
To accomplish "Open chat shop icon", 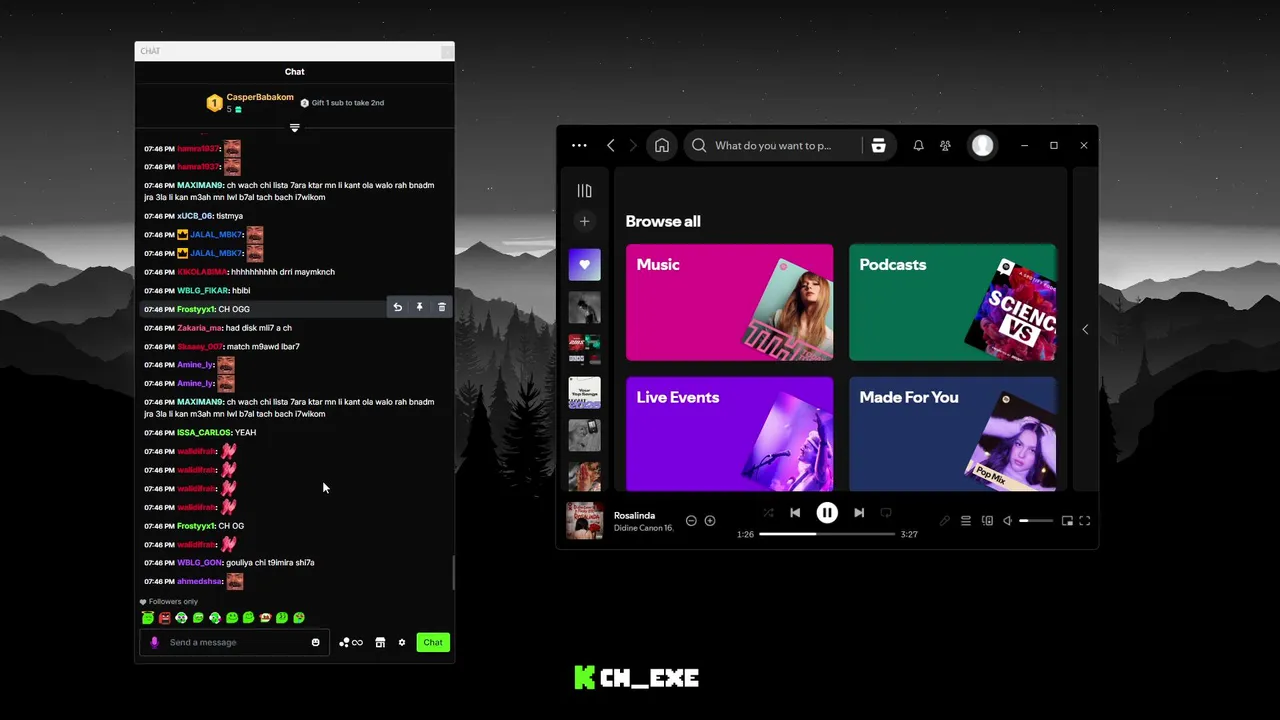I will 380,642.
